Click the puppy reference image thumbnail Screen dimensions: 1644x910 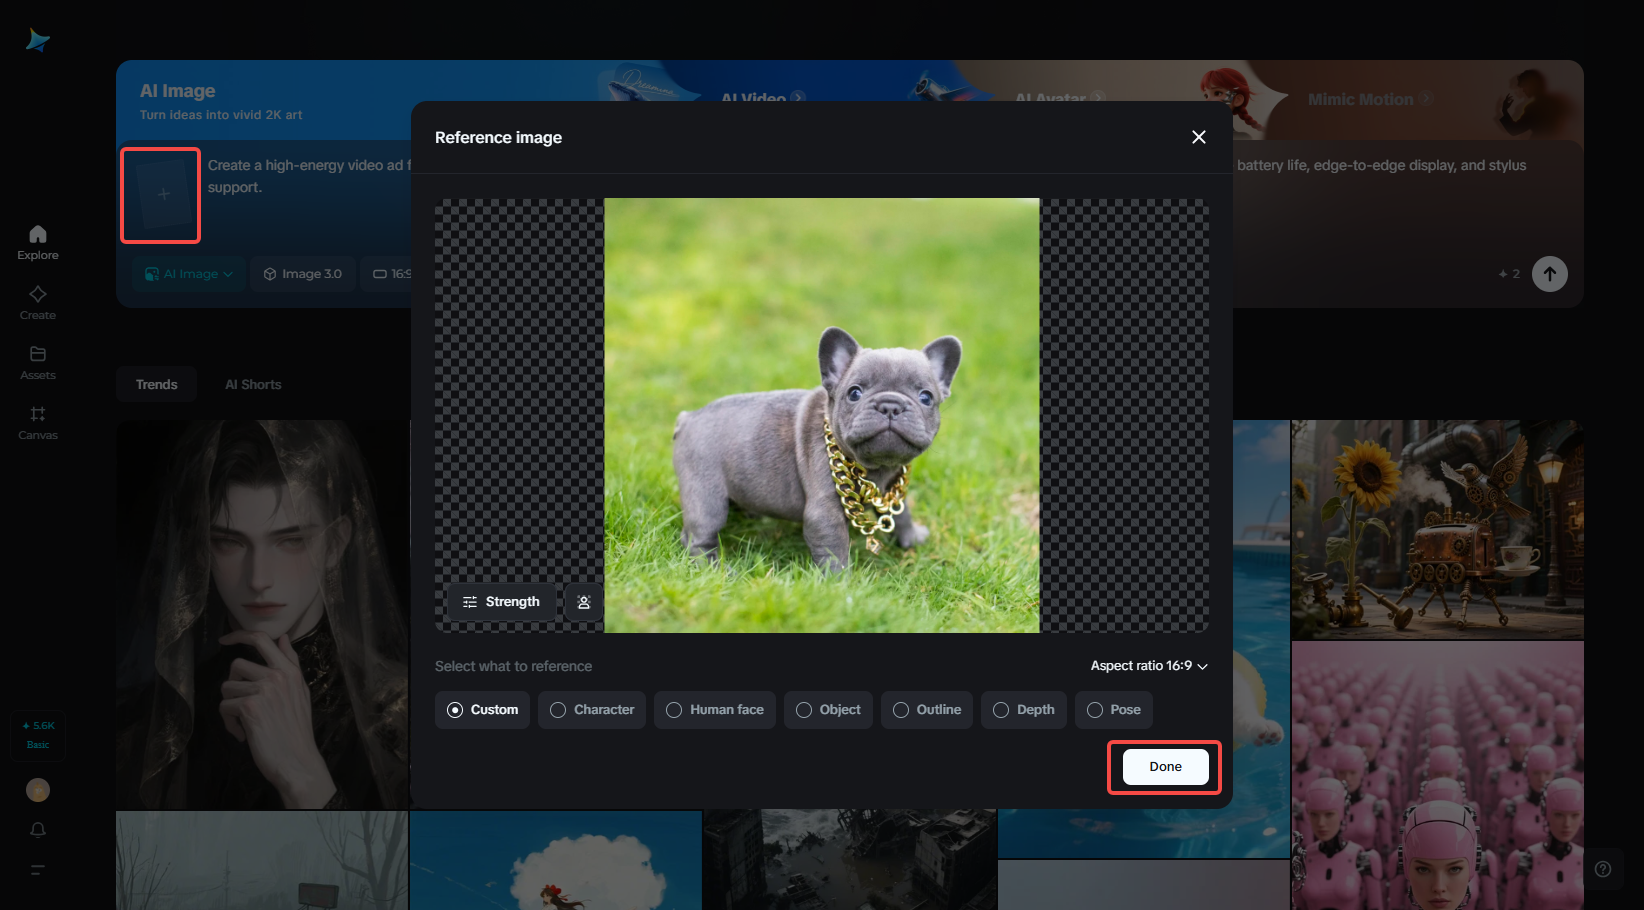click(820, 415)
